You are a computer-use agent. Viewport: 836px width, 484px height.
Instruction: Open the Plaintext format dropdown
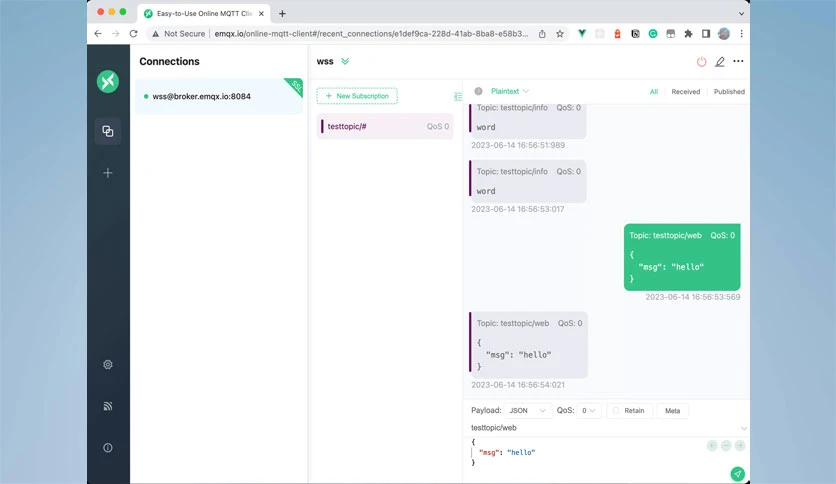[510, 91]
